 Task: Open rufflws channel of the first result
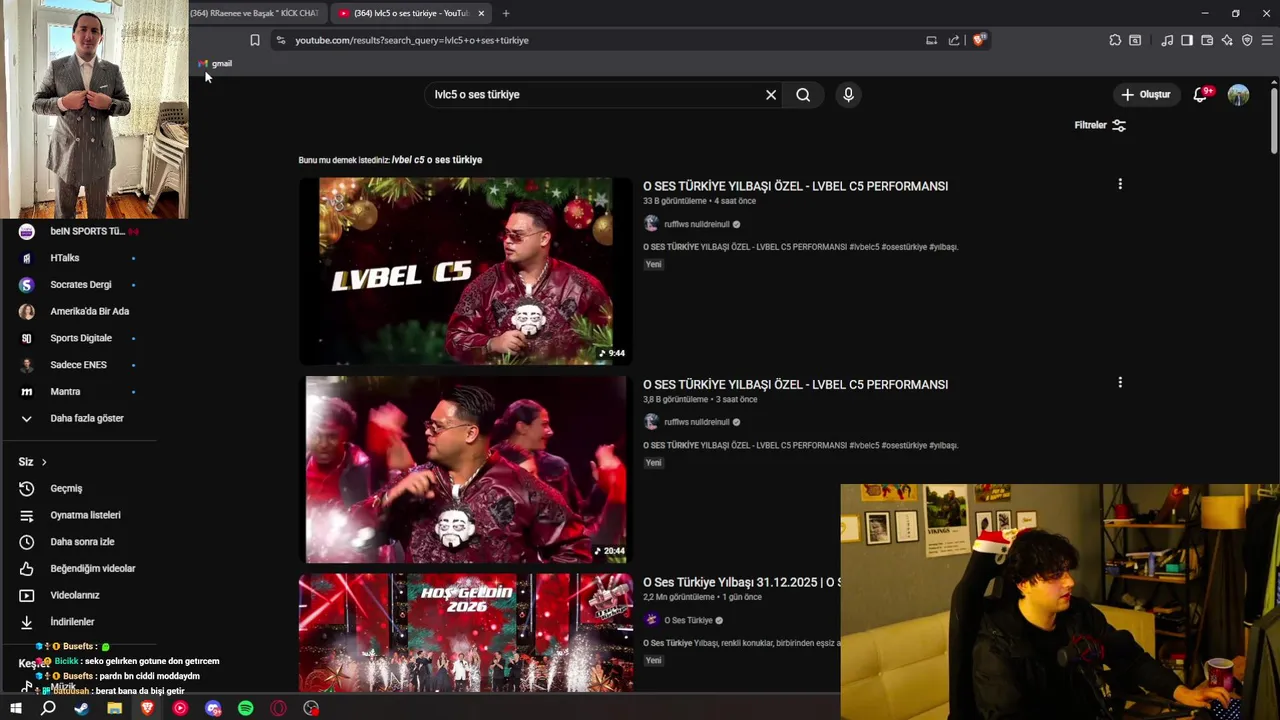click(x=697, y=224)
